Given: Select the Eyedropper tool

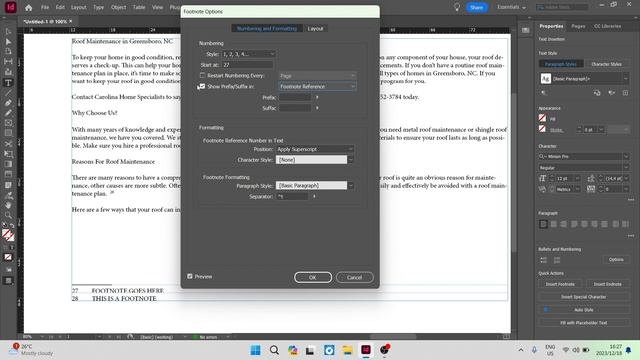Looking at the screenshot, I should tap(8, 195).
